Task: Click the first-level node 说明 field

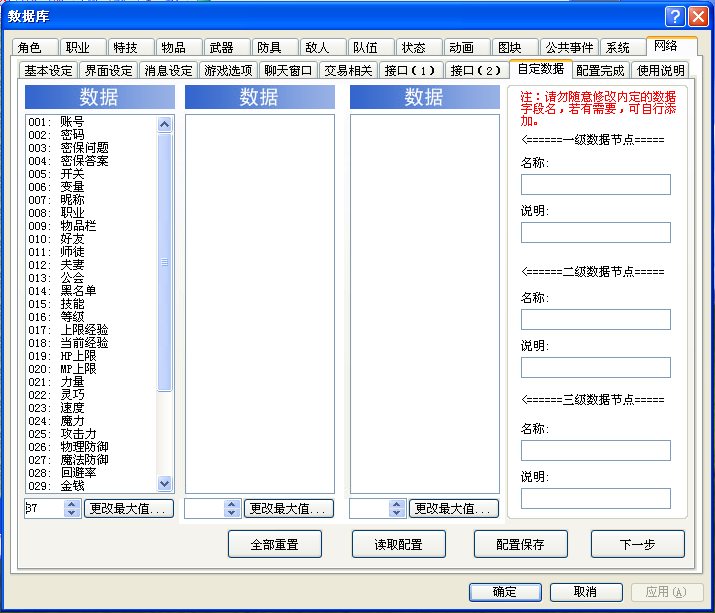Action: [x=596, y=233]
